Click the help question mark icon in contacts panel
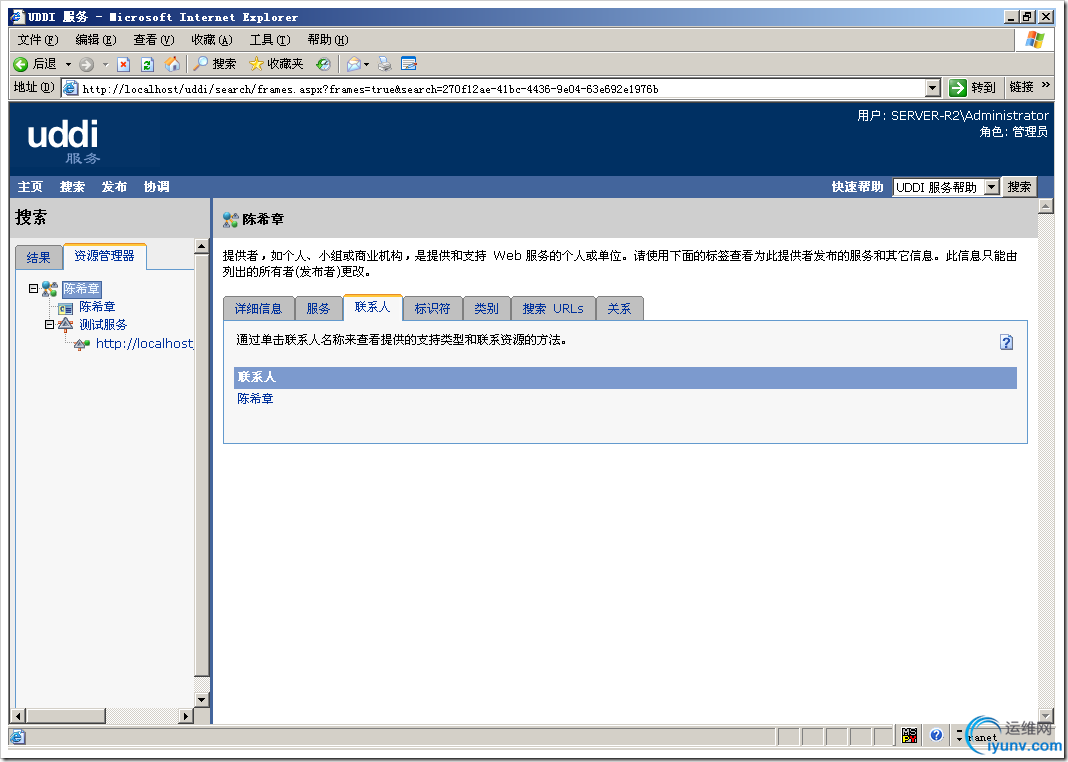Viewport: 1068px width, 762px height. (x=1006, y=342)
